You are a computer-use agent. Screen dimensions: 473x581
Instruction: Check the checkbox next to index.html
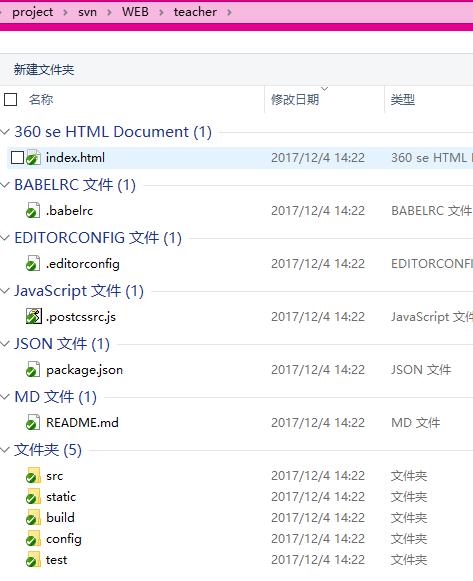pyautogui.click(x=17, y=157)
